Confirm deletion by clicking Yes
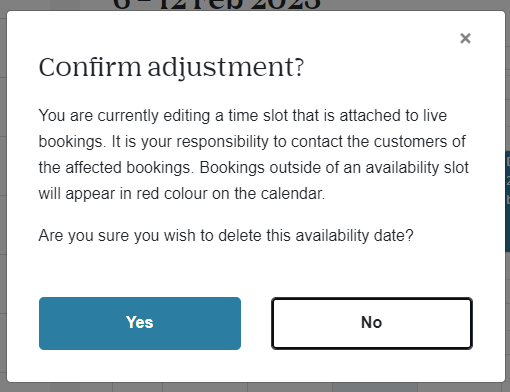 coord(140,323)
